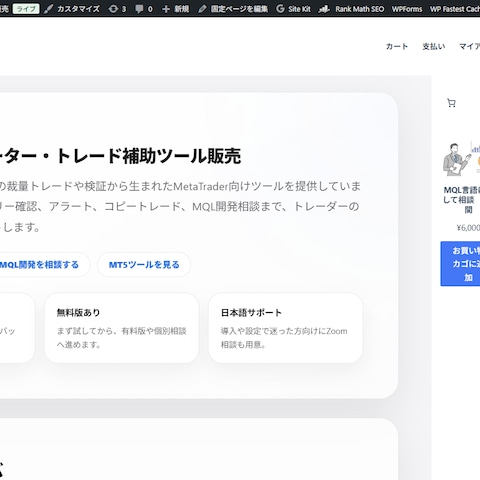
Task: Open Rank Math SEO menu
Action: (x=351, y=9)
